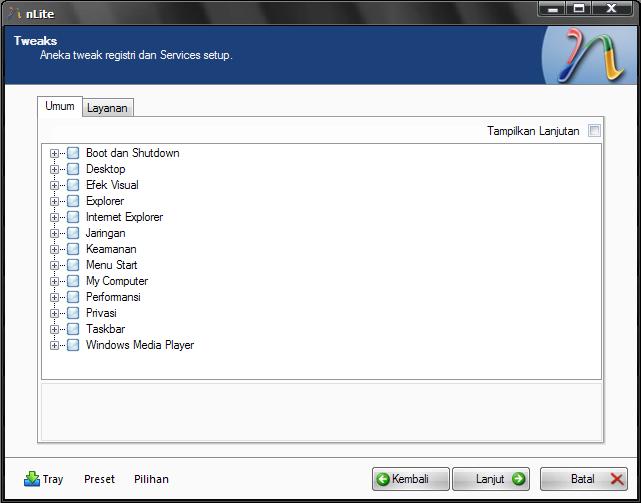
Task: Click the nLite title bar icon
Action: click(15, 13)
